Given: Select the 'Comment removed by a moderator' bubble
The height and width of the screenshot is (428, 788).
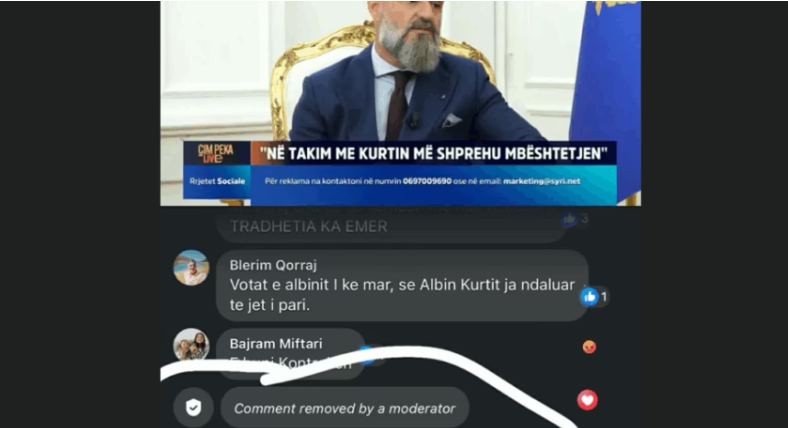Looking at the screenshot, I should tap(345, 407).
